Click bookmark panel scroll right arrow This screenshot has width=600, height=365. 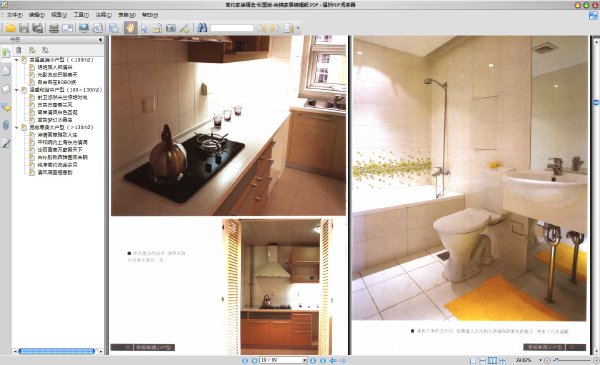[101, 351]
